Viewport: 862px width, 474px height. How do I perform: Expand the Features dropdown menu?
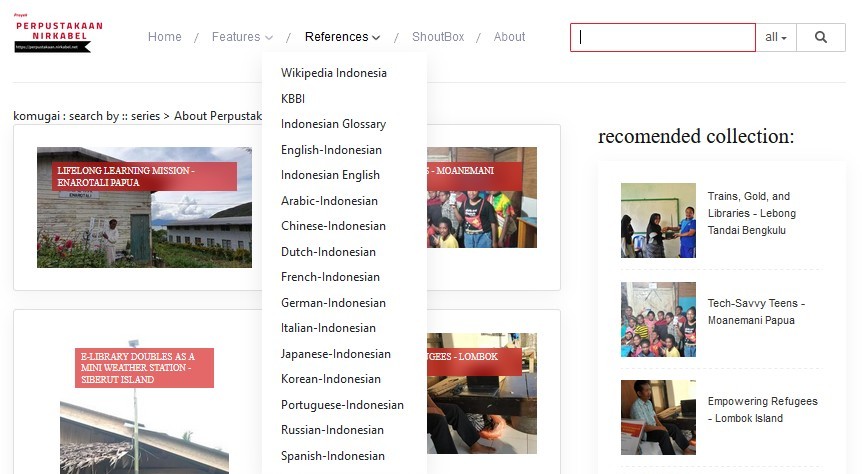click(x=242, y=37)
